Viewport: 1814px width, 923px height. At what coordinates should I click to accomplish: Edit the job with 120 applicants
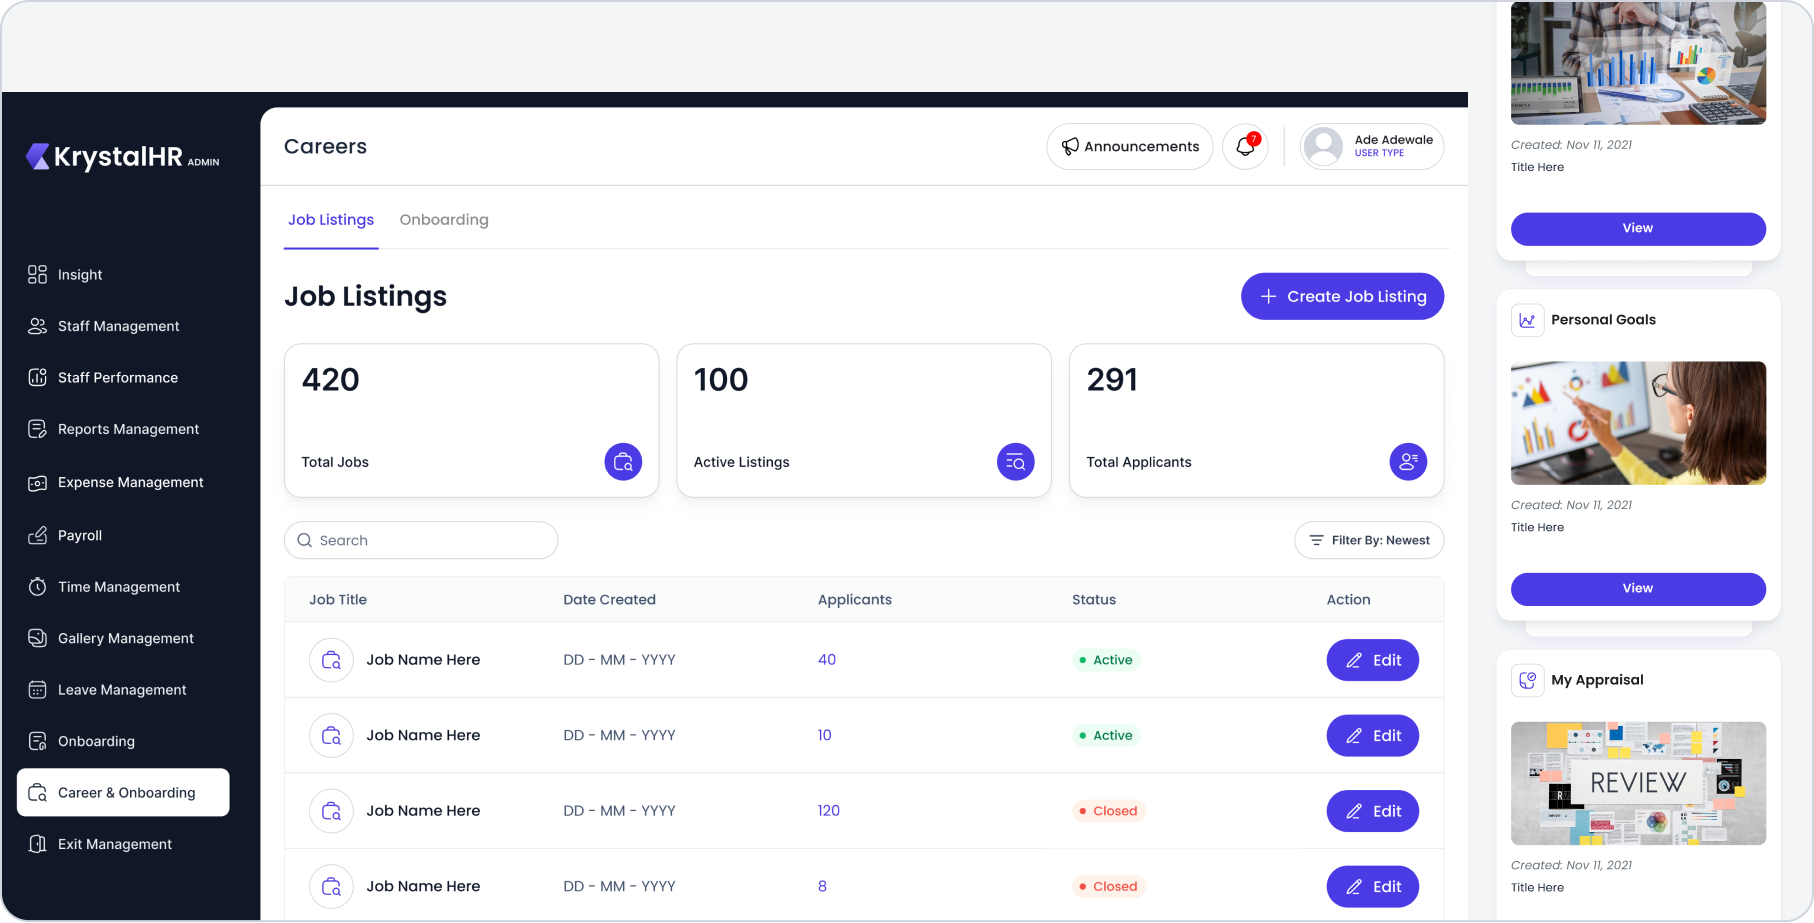(x=1372, y=811)
